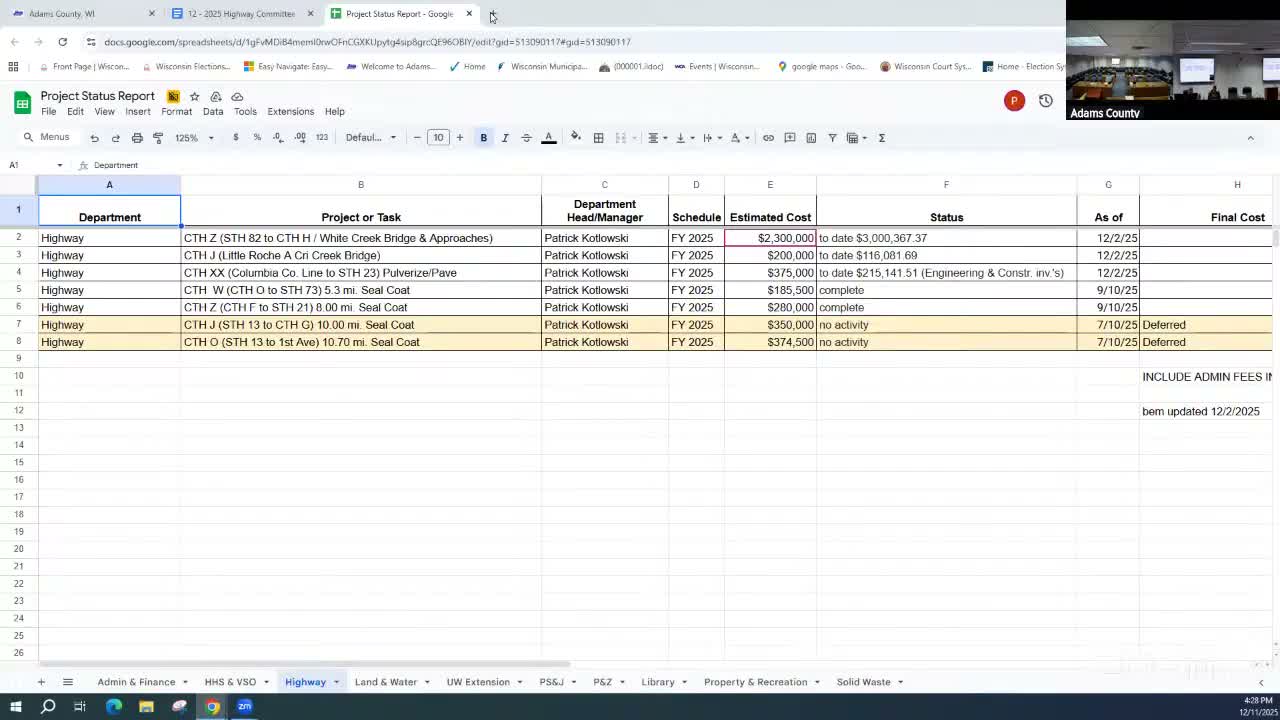The width and height of the screenshot is (1280, 720).
Task: Insert a link with the chain icon
Action: 768,138
